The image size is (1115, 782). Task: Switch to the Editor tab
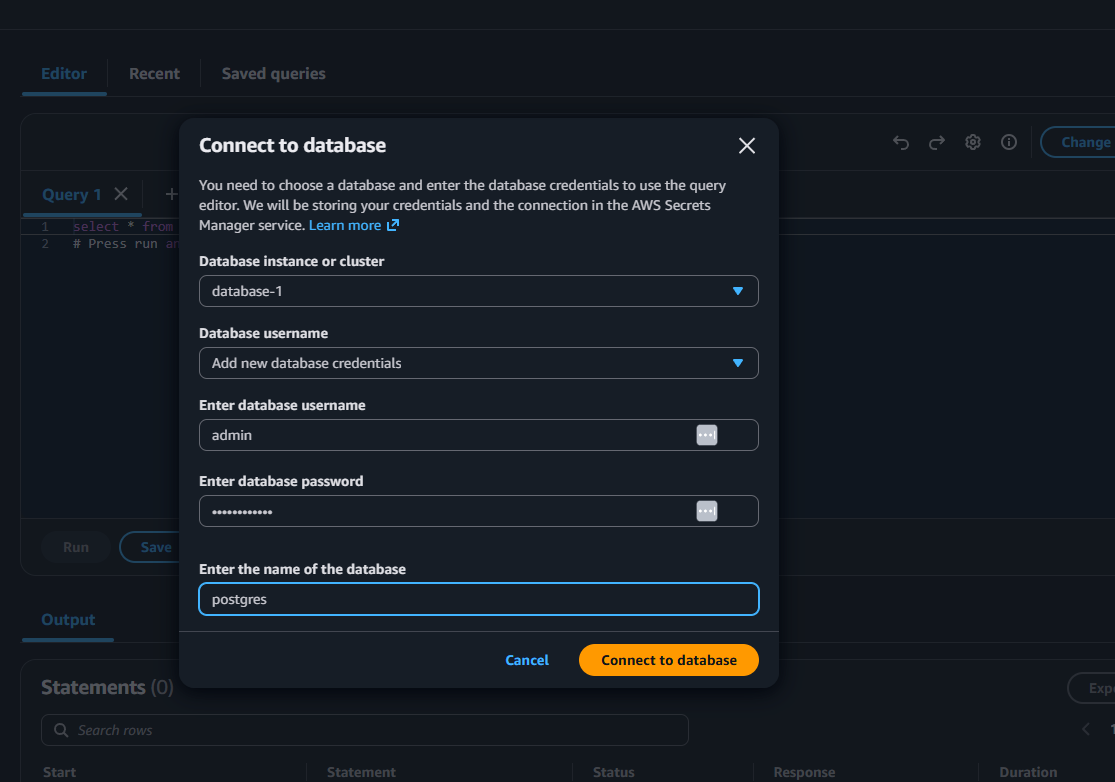[x=64, y=74]
